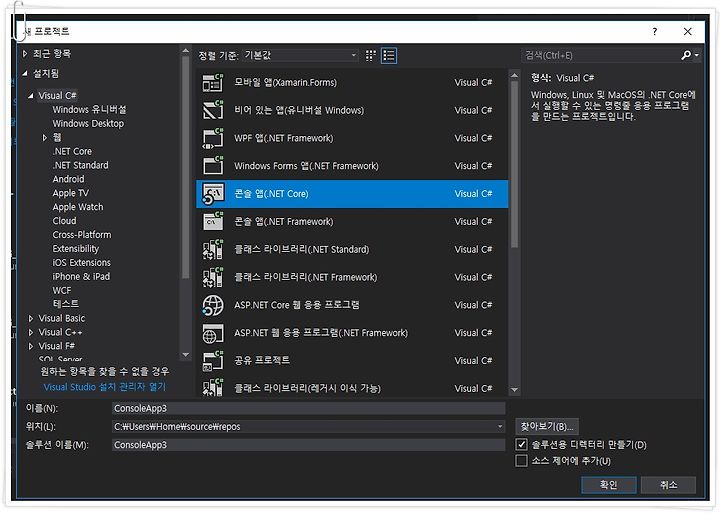720x514 pixels.
Task: Collapse the Installed (설치됨) node
Action: (x=25, y=73)
